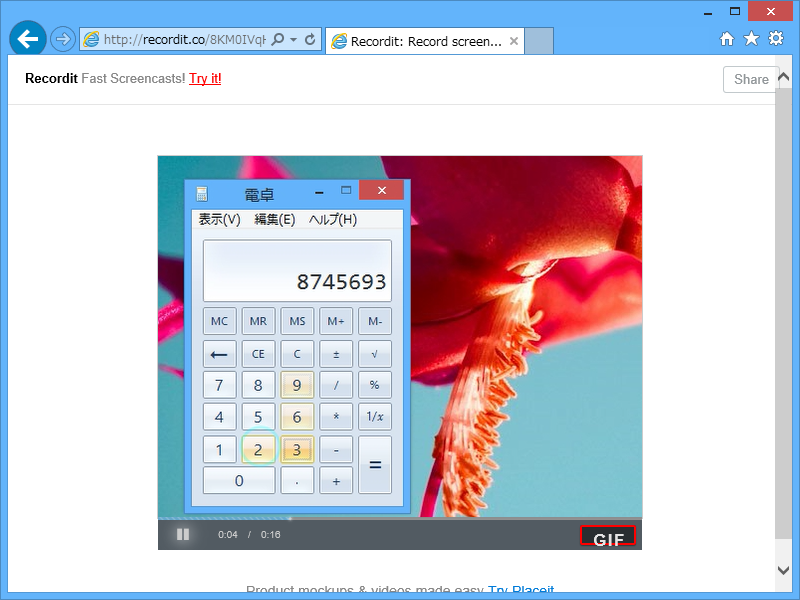
Task: Open the calculator 編集(E) menu
Action: click(x=274, y=219)
